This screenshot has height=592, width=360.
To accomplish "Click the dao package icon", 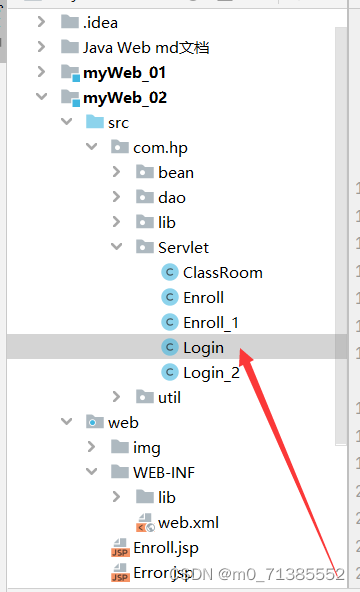I will [x=145, y=197].
